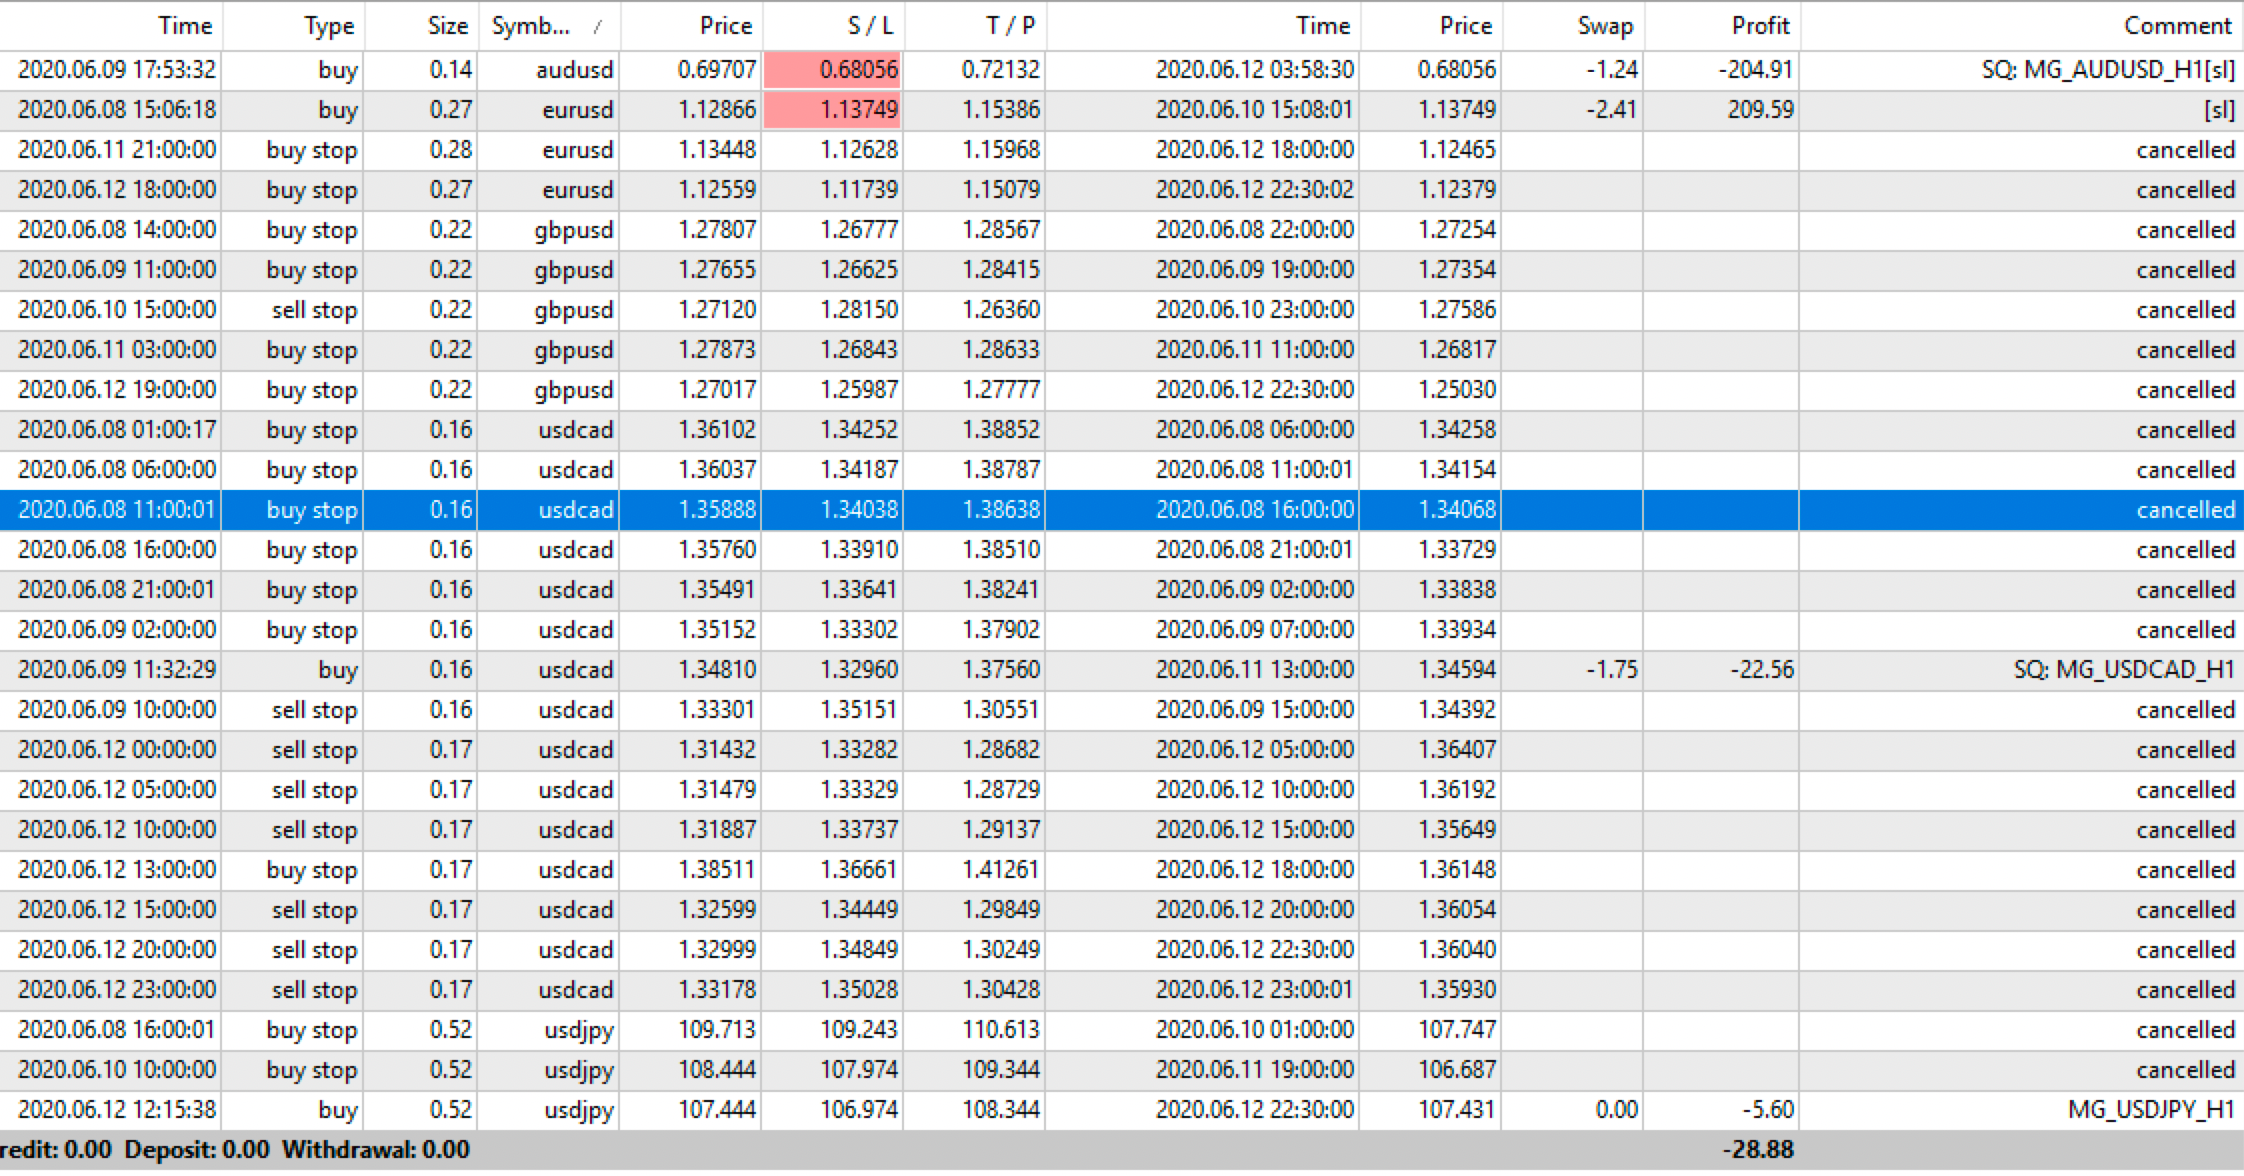Viewport: 2244px width, 1176px height.
Task: Click the Deposit: 0.00 summary text
Action: [197, 1150]
